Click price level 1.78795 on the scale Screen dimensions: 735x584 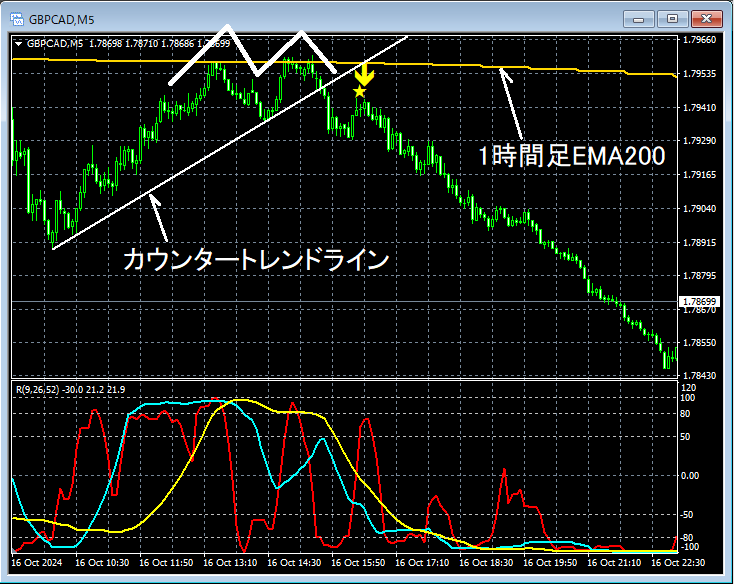[699, 276]
